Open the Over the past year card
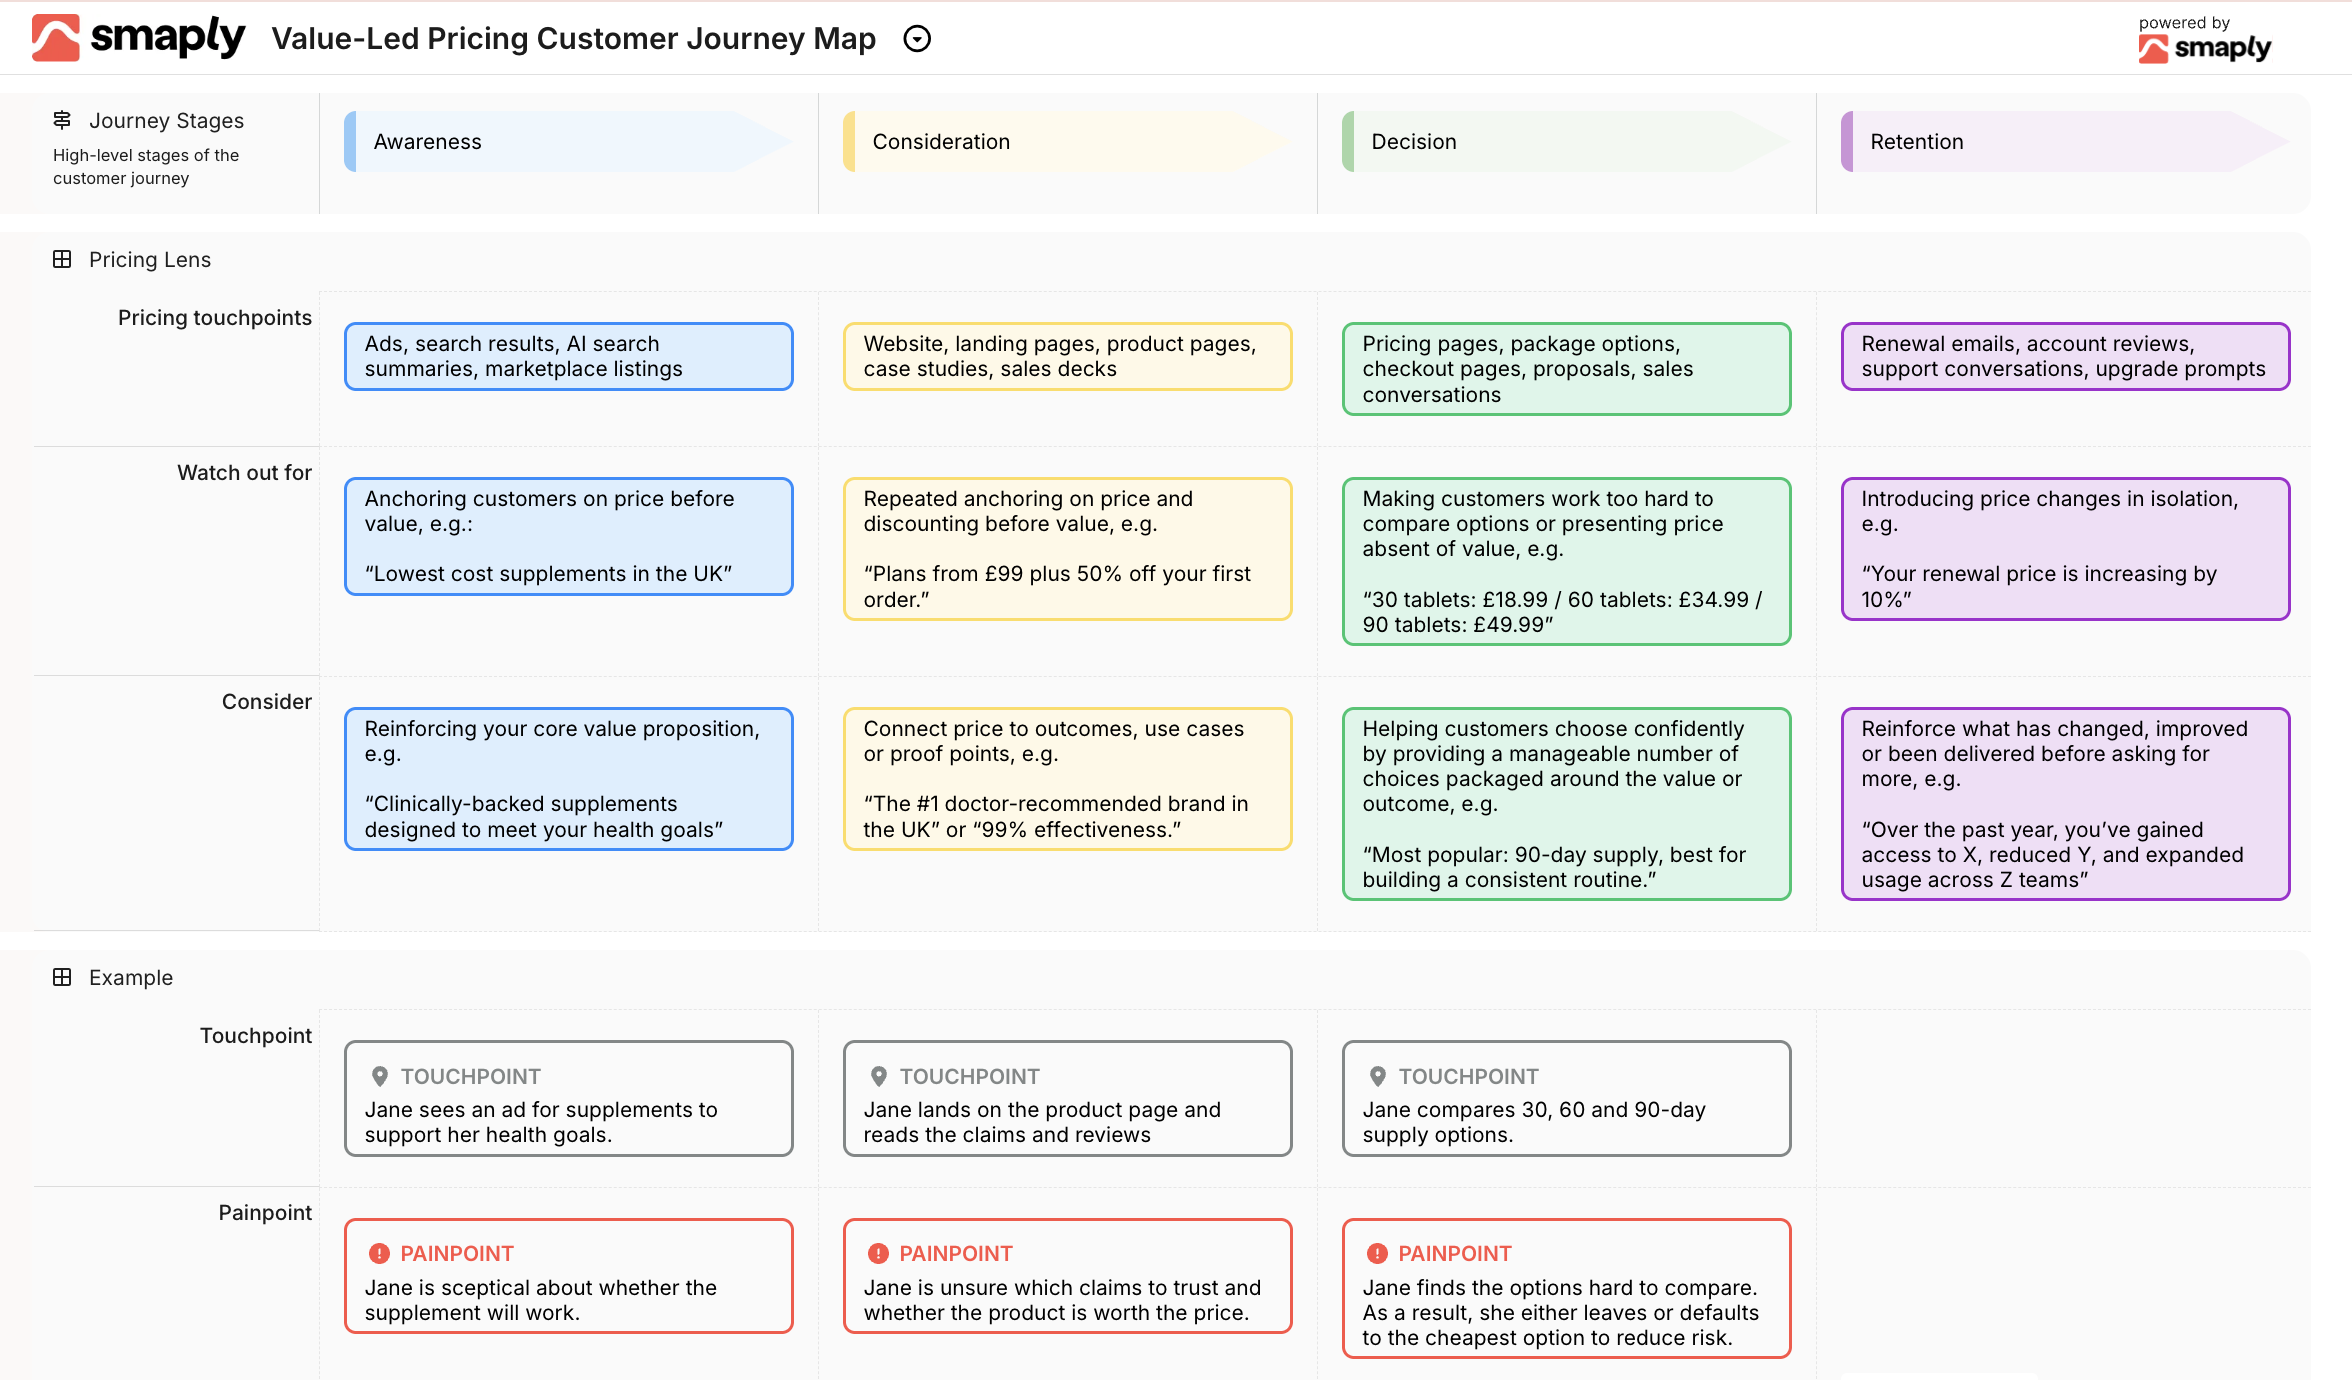The image size is (2352, 1380). click(x=2065, y=804)
